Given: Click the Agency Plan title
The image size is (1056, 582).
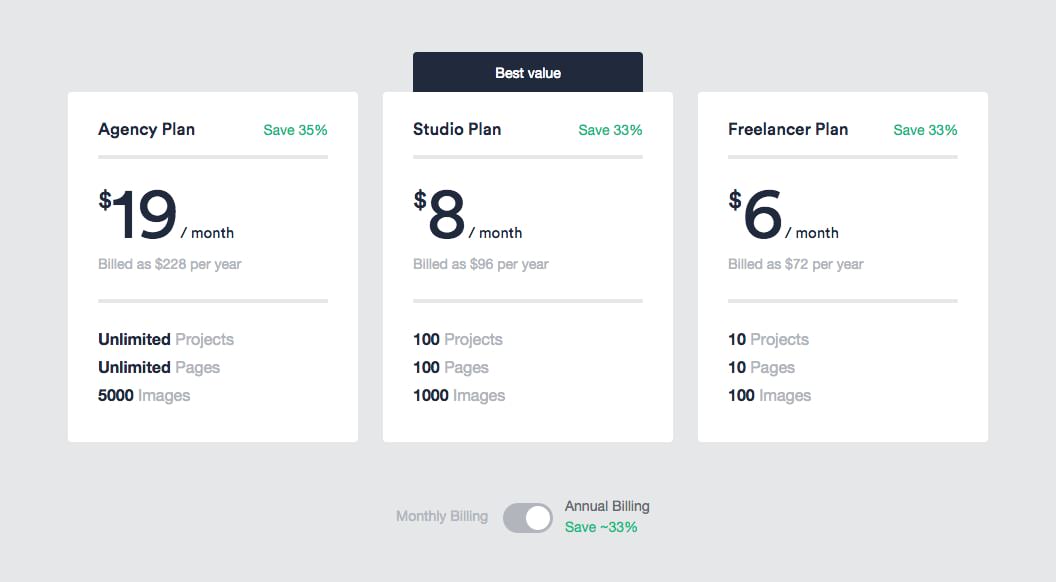Looking at the screenshot, I should [146, 129].
